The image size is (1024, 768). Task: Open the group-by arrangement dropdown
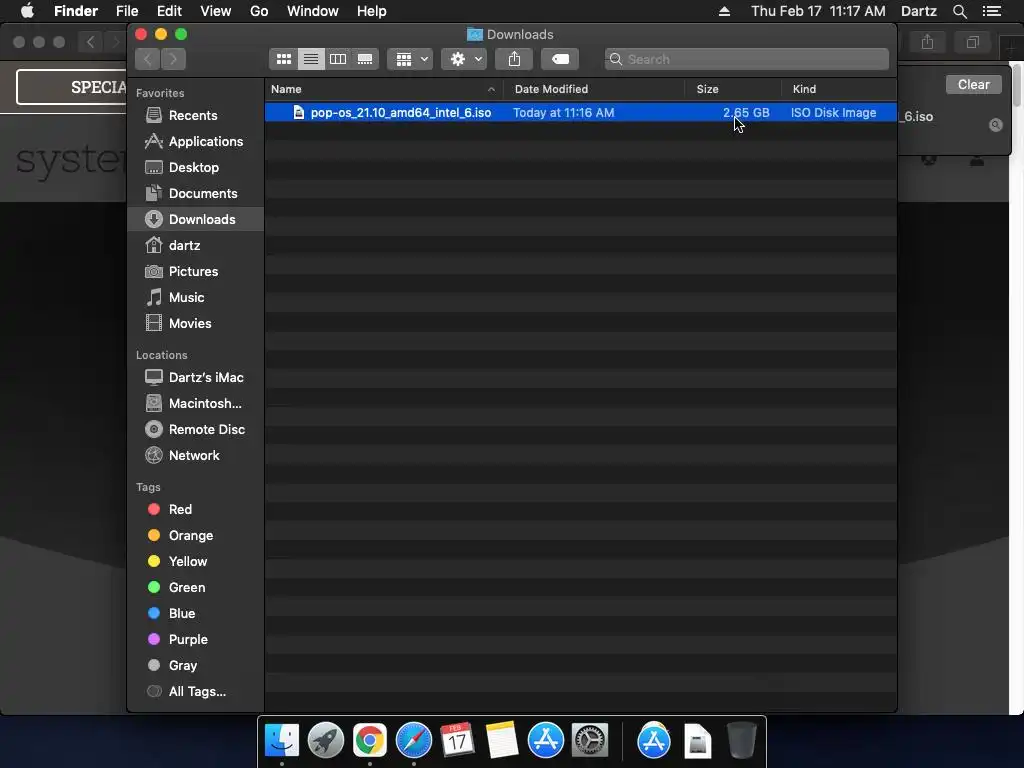(x=410, y=59)
